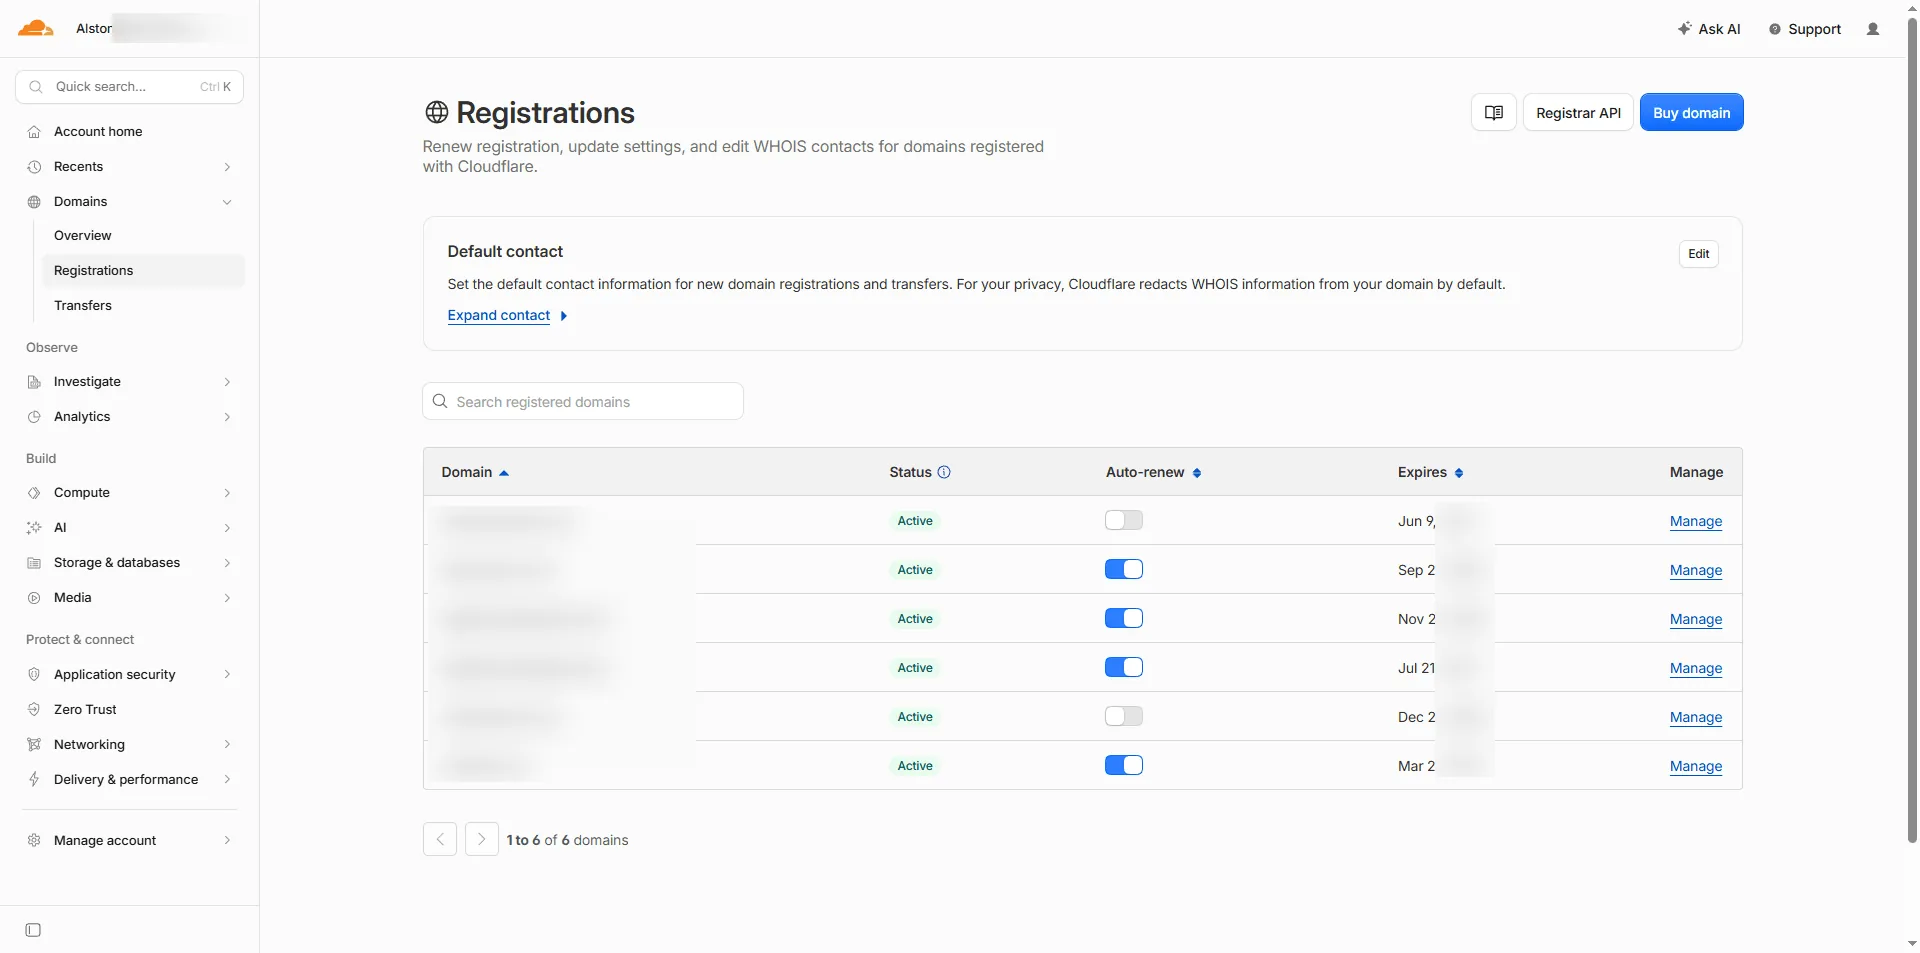Expand the Analytics menu

pos(131,417)
